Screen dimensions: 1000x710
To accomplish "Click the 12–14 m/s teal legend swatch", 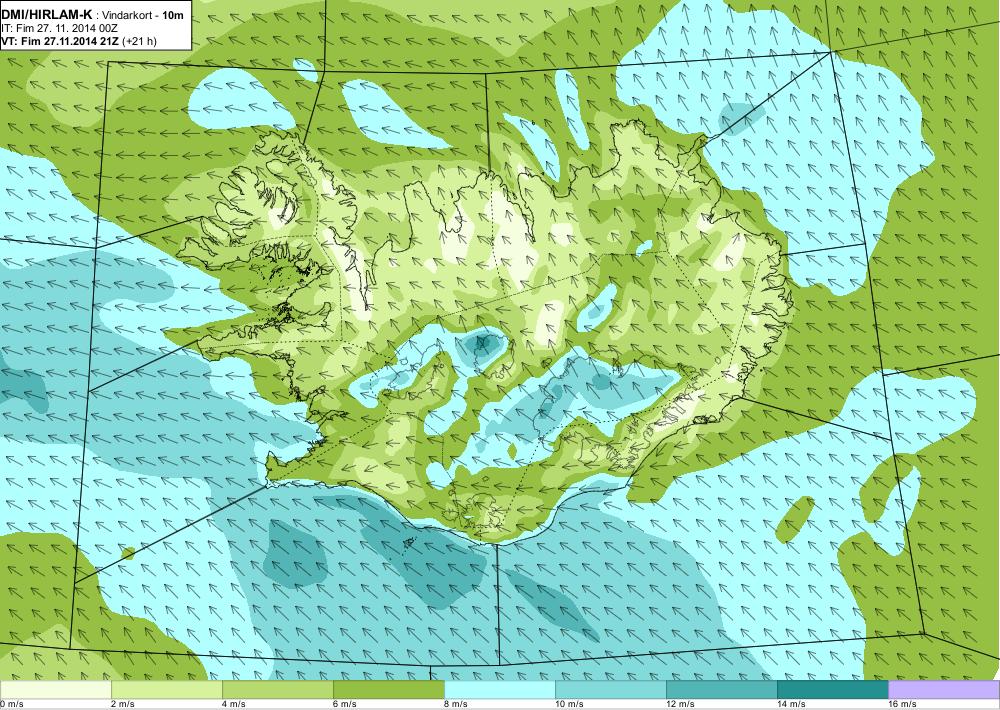I will [722, 689].
